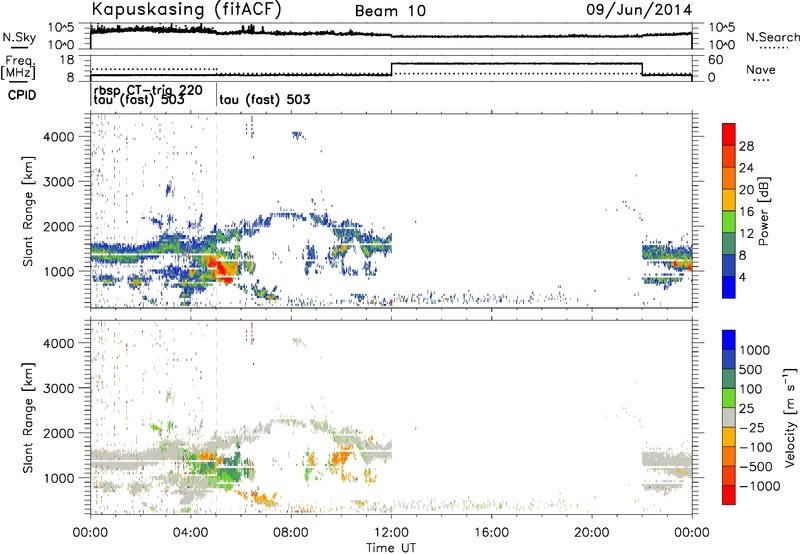The width and height of the screenshot is (800, 554).
Task: Click the 60 tick on the Nave axis
Action: click(x=716, y=60)
